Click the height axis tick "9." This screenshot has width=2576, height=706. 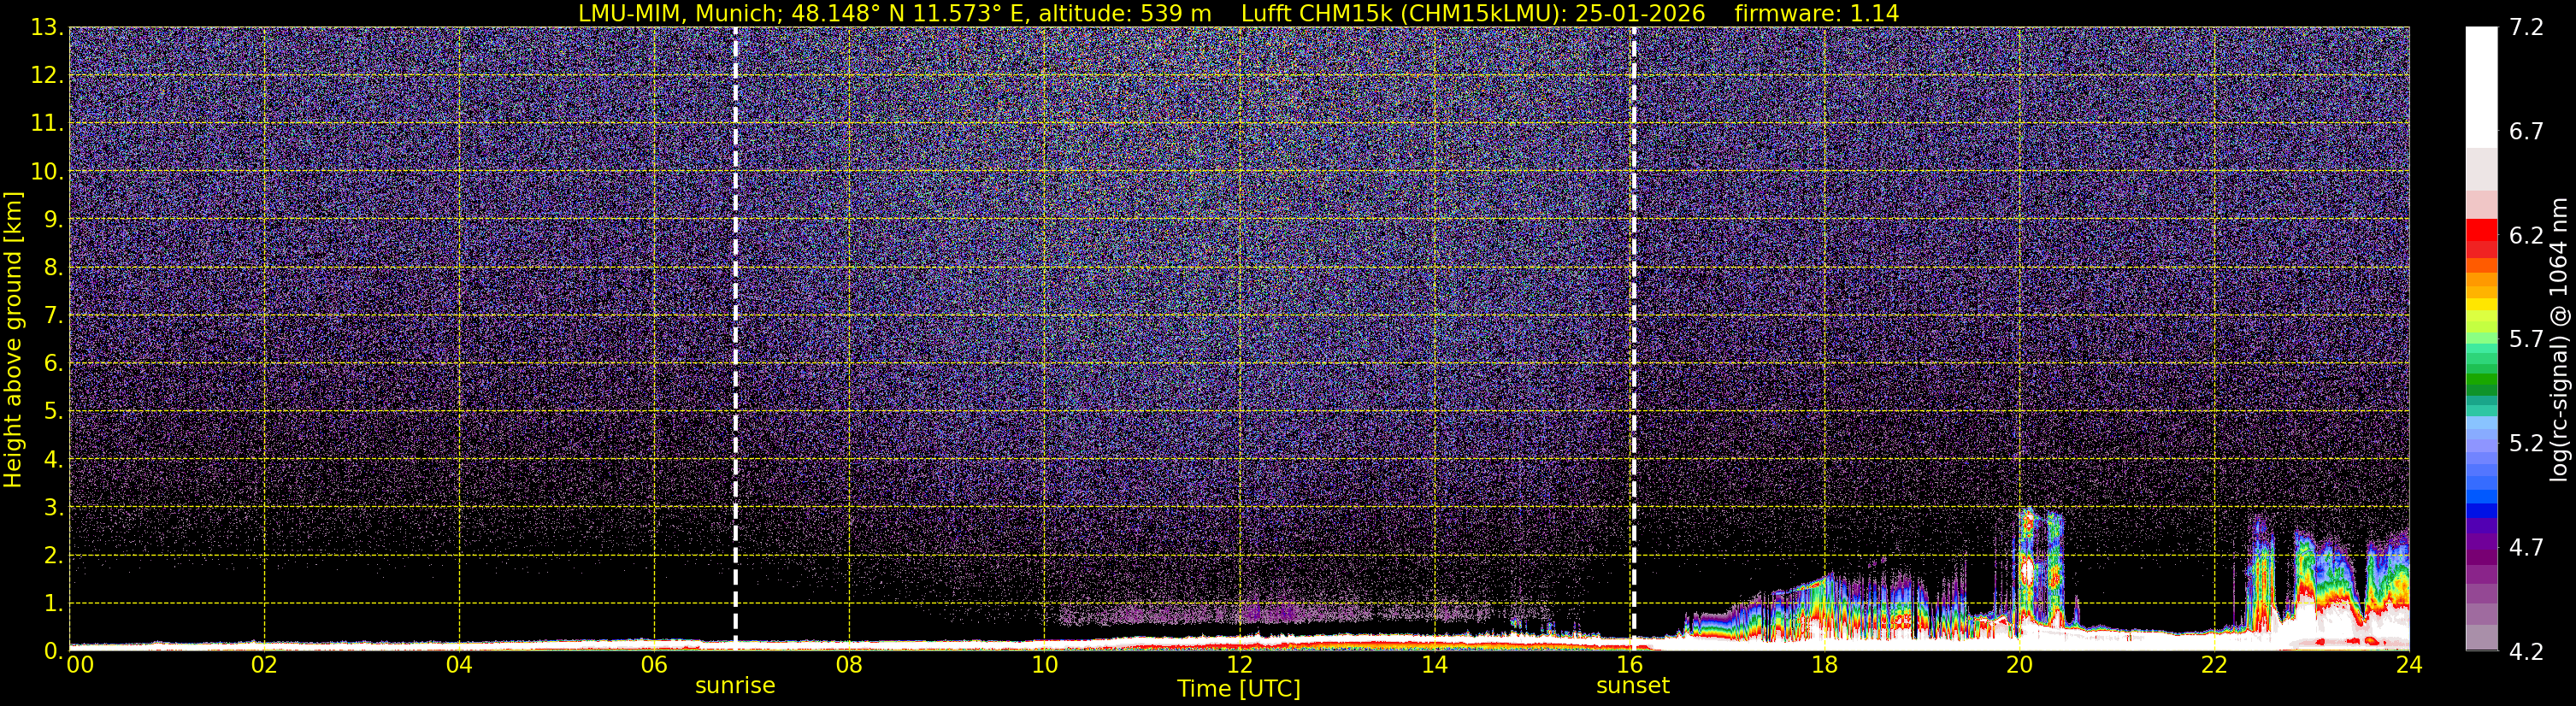click(54, 220)
